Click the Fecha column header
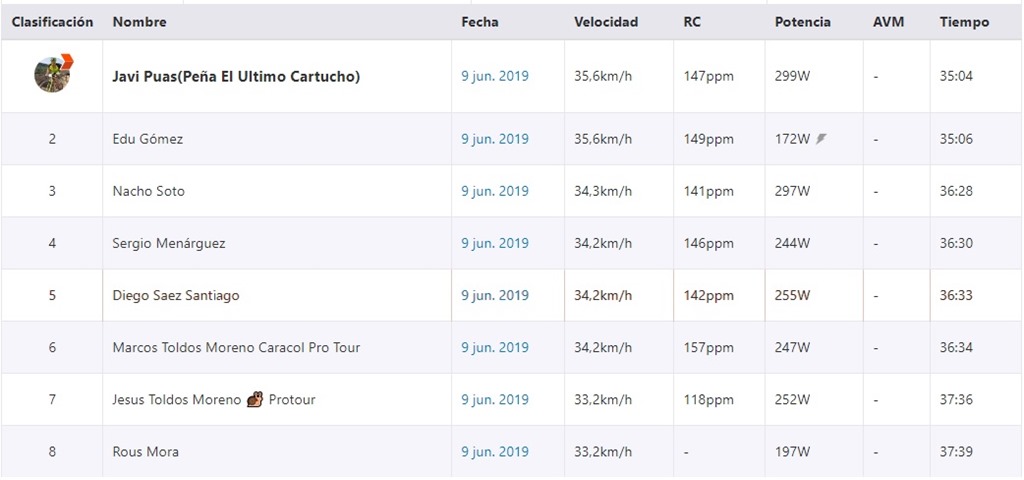 pos(480,22)
